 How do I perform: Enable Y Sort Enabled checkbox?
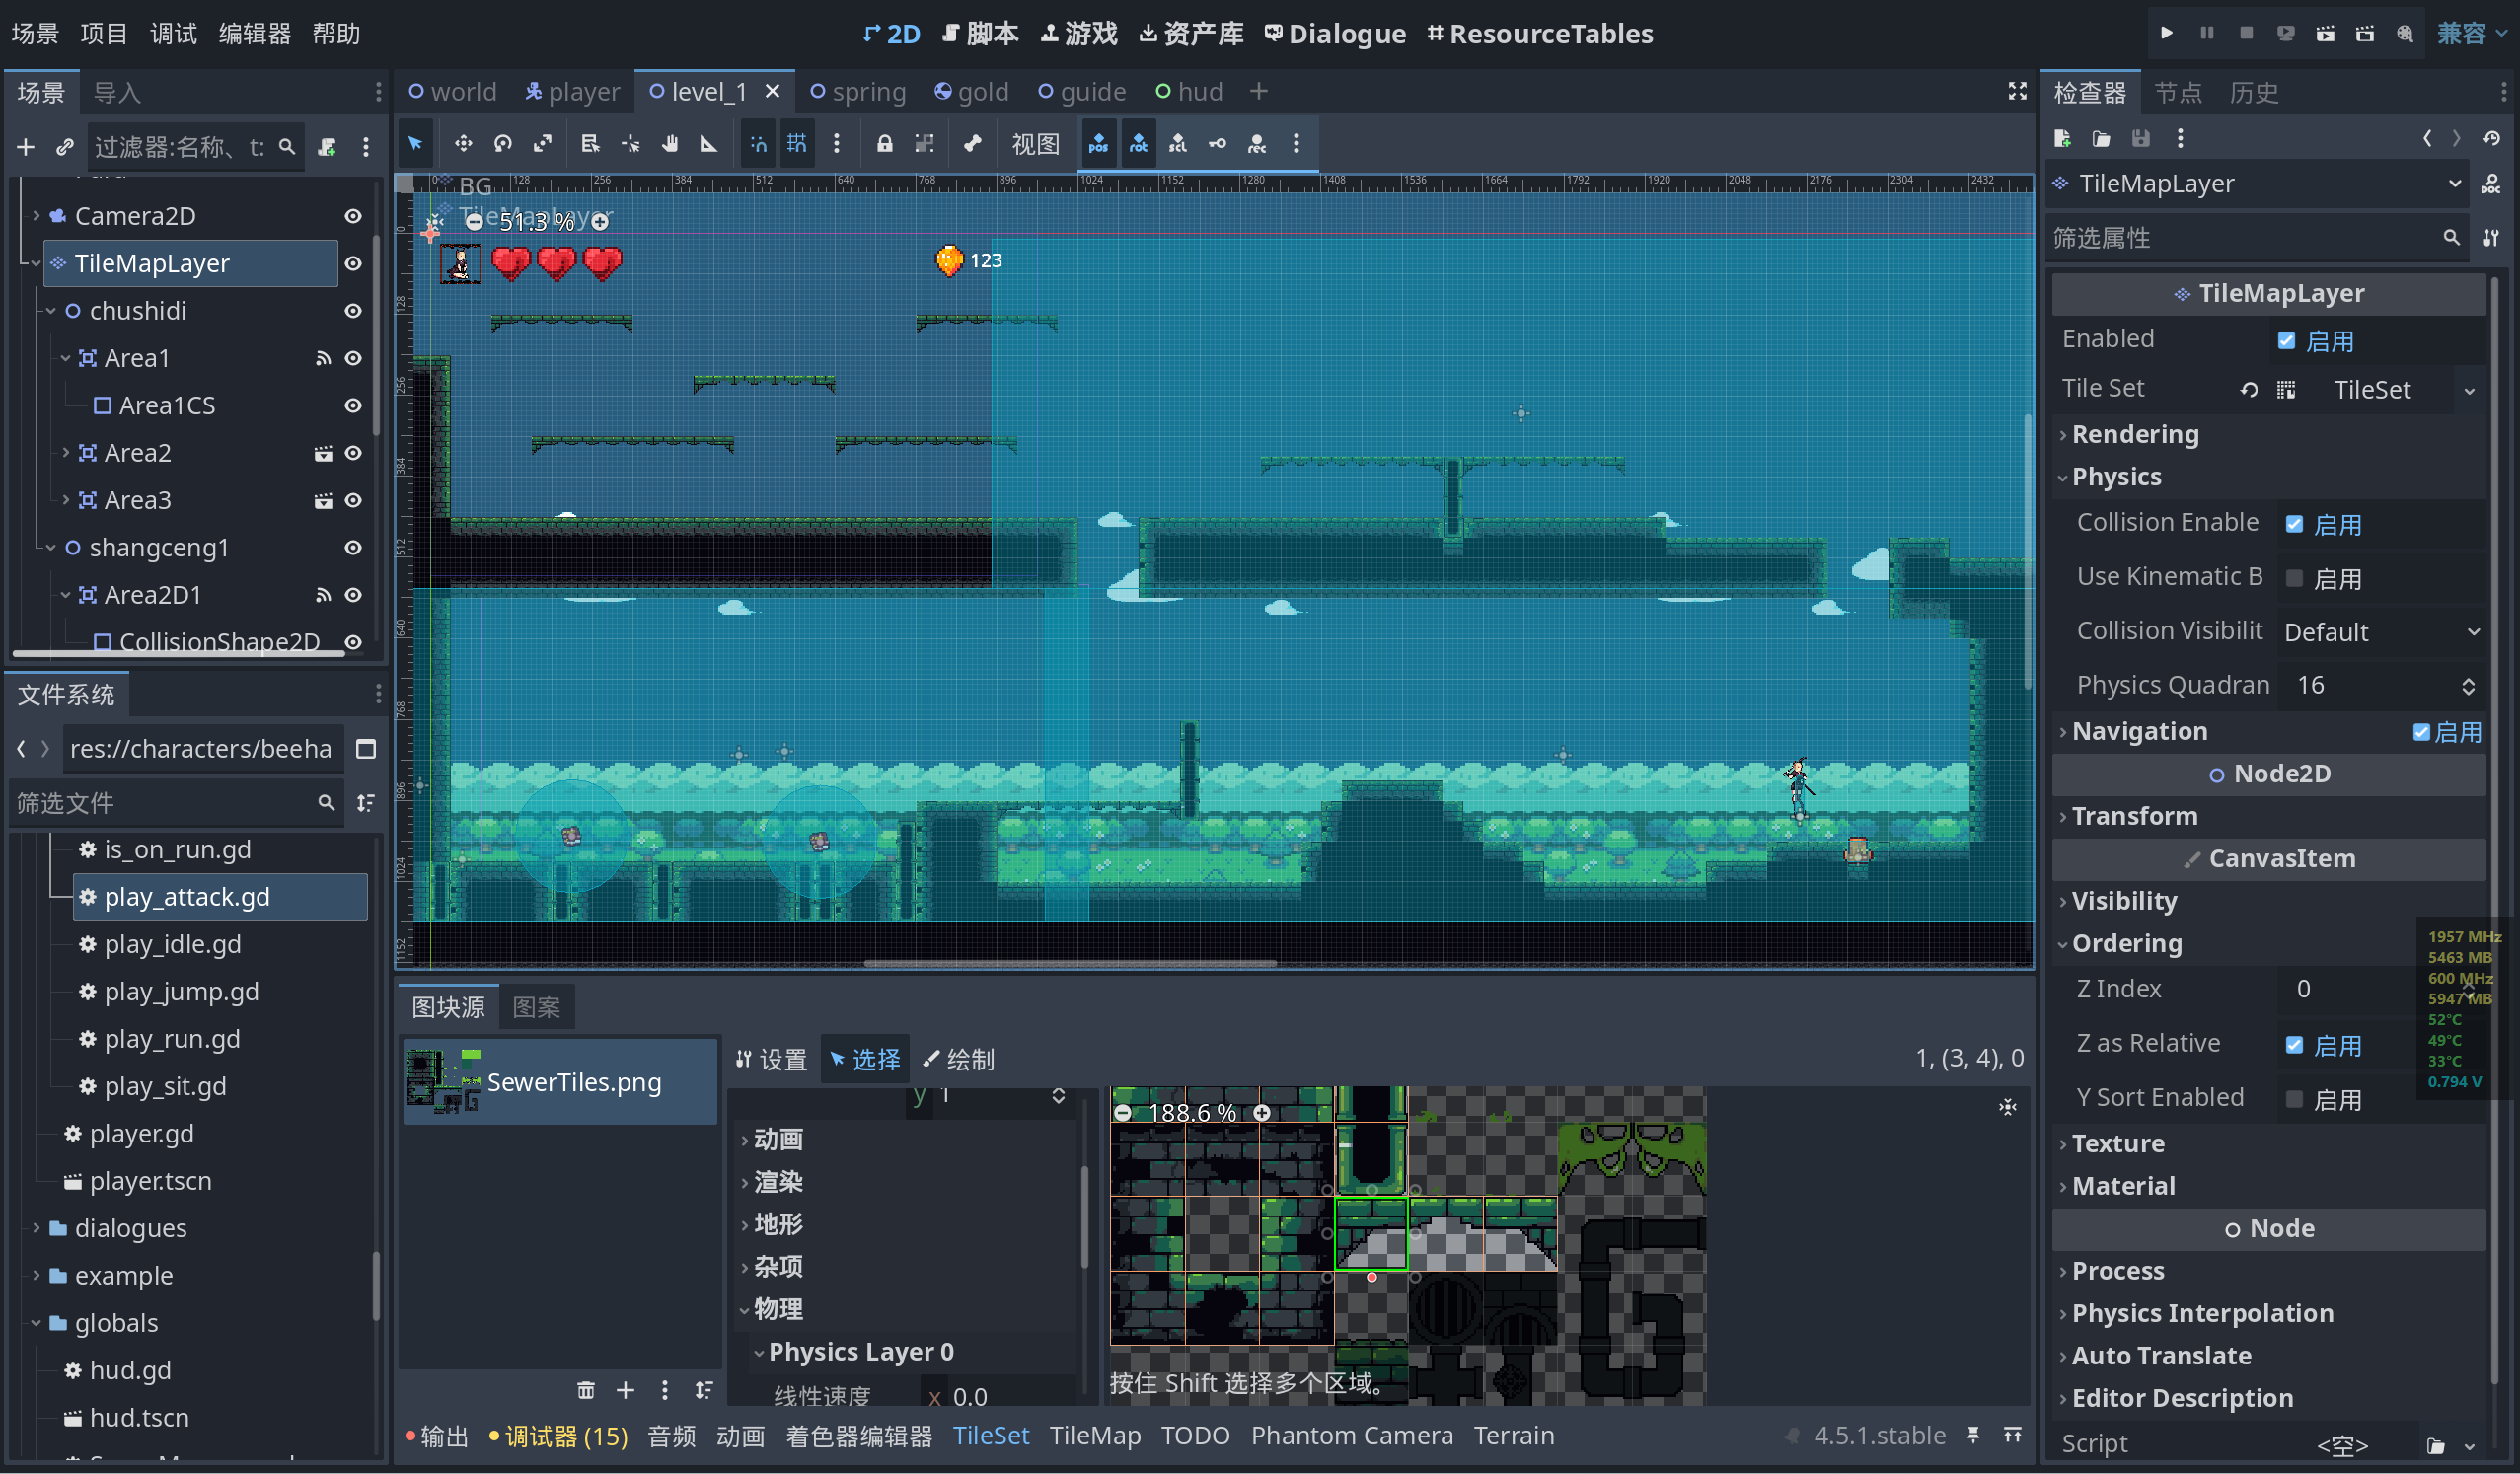[2294, 1099]
